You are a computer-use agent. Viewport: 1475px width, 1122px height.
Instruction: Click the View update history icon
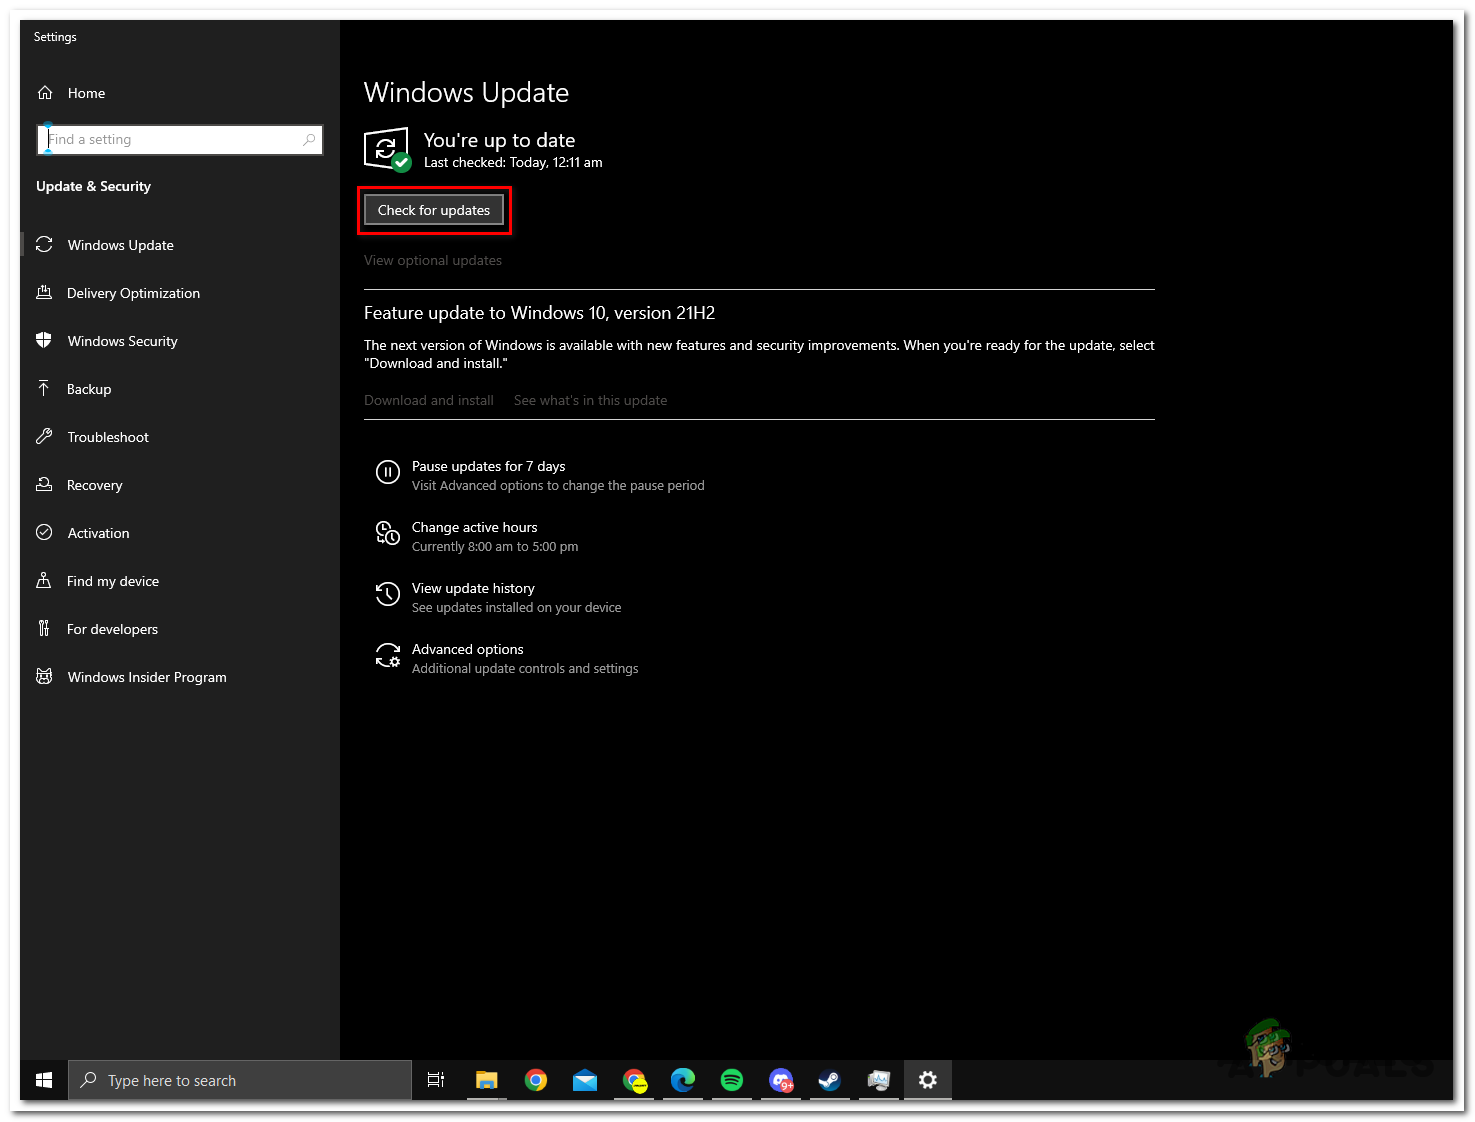[388, 594]
